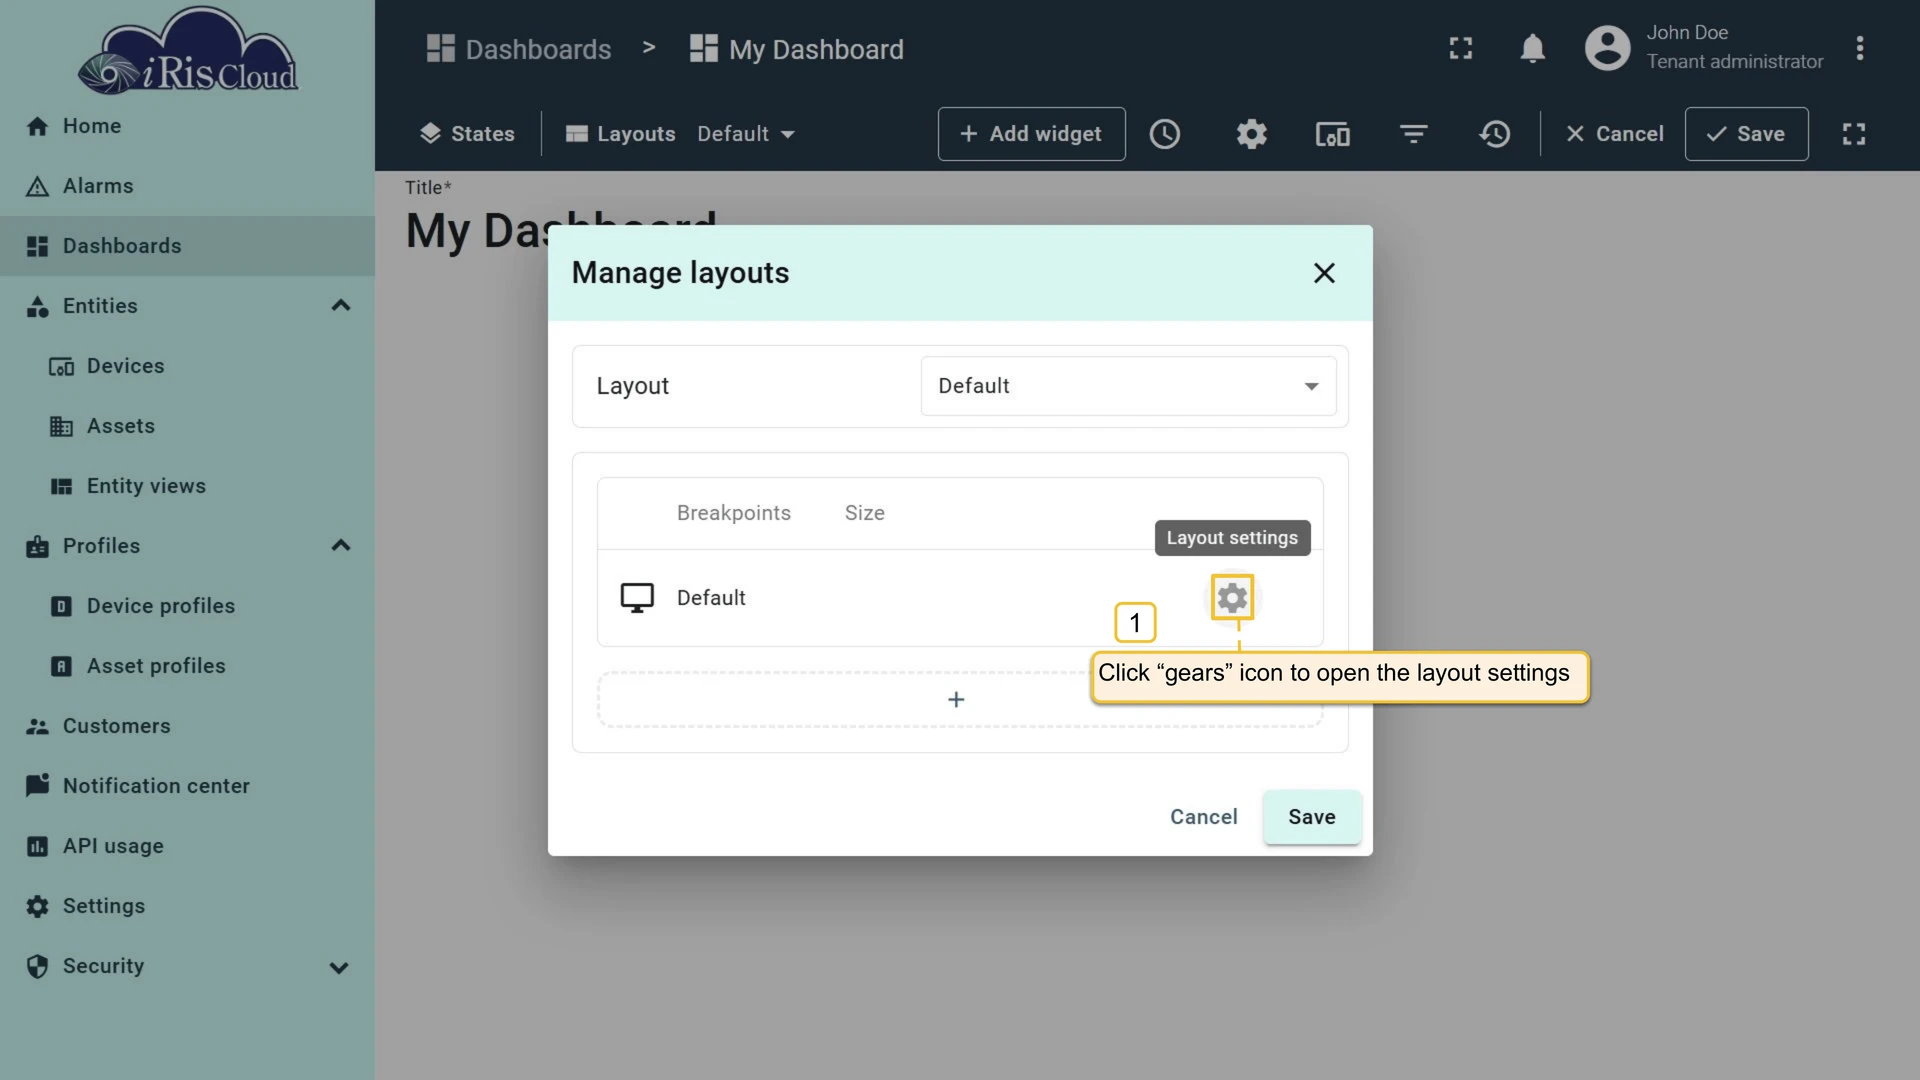Click Cancel in the Manage layouts dialog
Screen dimensions: 1920x1080
coord(1203,817)
